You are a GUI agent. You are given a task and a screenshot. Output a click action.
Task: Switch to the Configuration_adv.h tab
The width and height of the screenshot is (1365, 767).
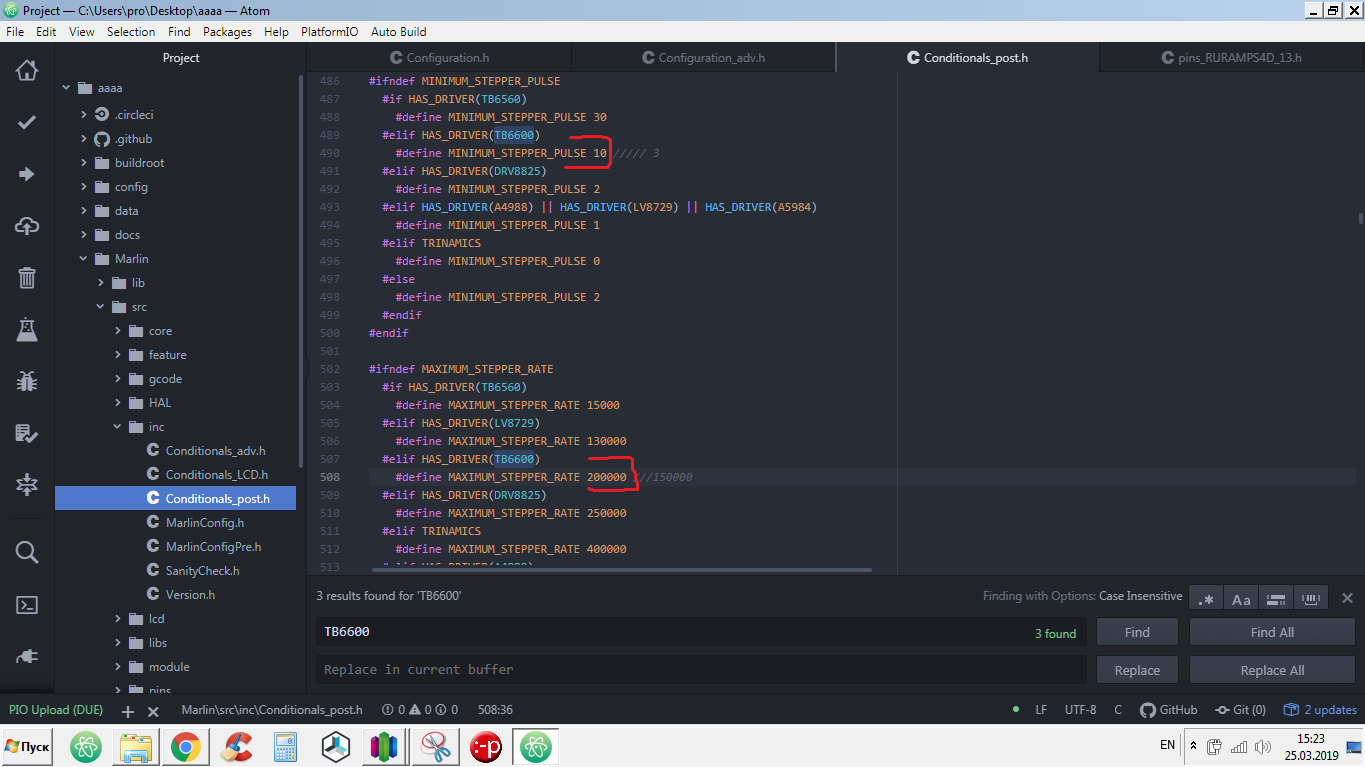pos(703,58)
